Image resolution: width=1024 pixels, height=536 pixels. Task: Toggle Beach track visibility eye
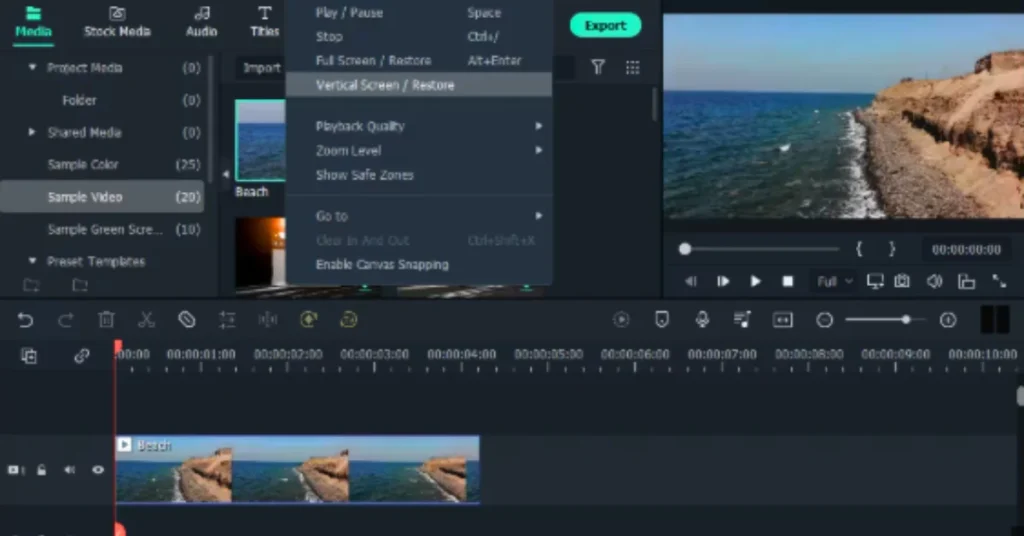click(98, 470)
